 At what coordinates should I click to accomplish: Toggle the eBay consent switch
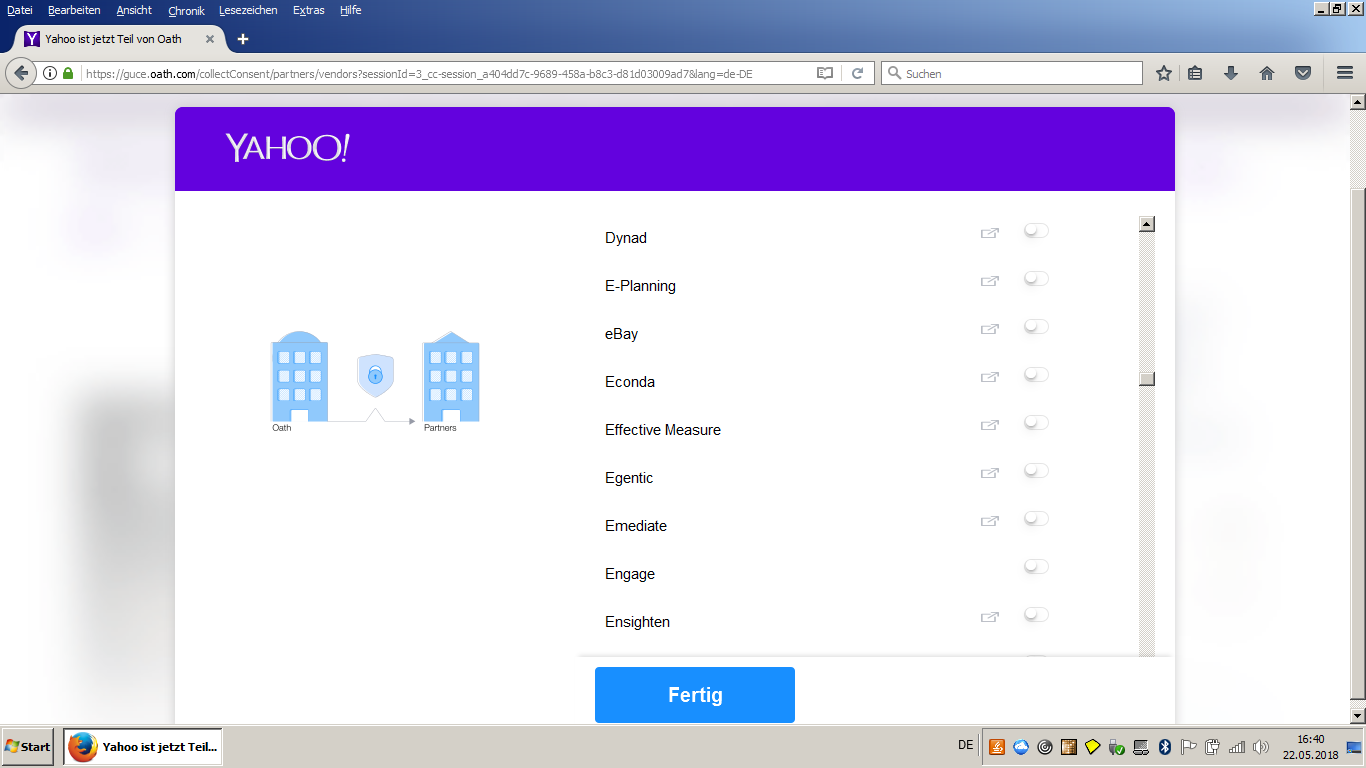click(1036, 327)
